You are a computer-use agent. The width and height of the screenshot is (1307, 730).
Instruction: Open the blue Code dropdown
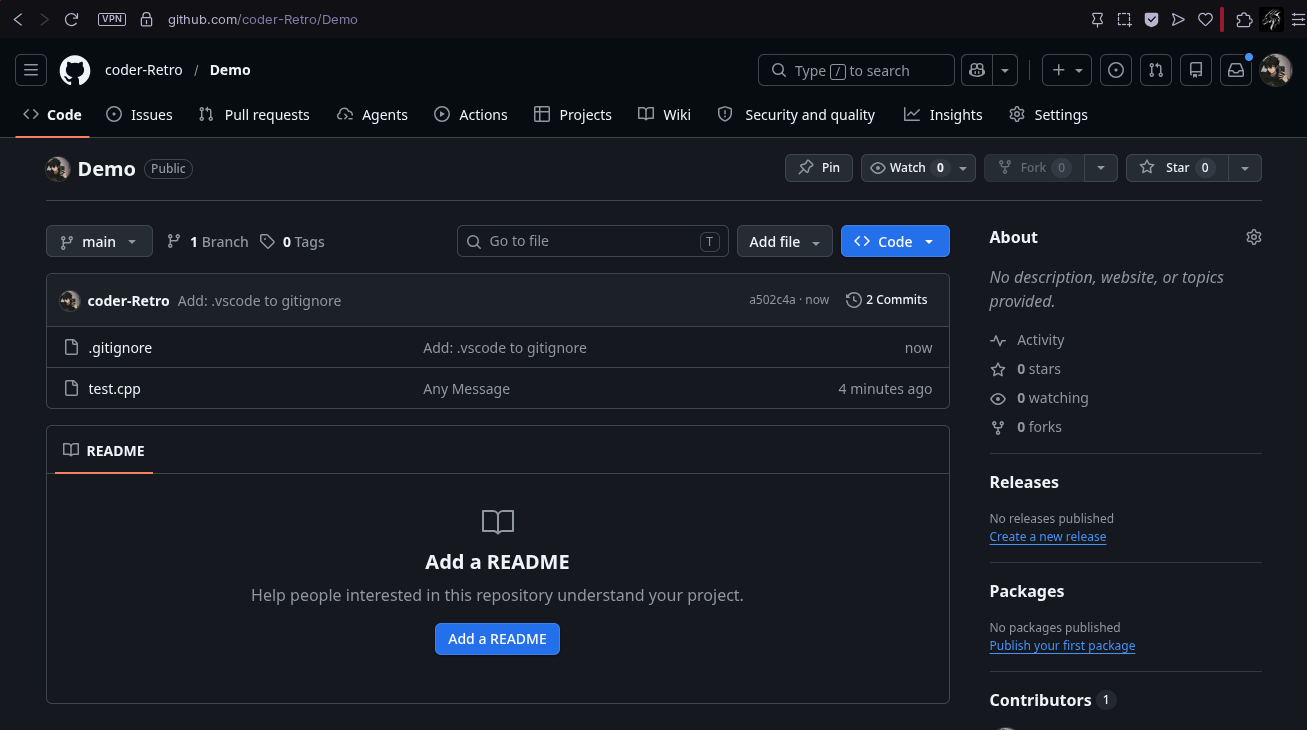click(x=895, y=241)
